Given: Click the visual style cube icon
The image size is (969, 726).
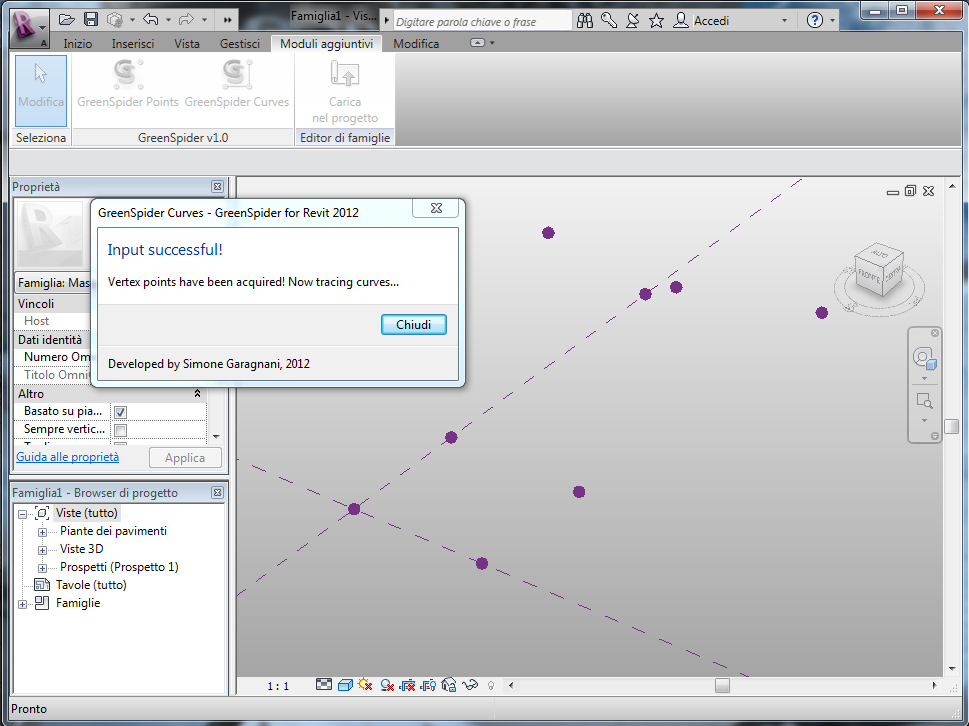Looking at the screenshot, I should [345, 685].
